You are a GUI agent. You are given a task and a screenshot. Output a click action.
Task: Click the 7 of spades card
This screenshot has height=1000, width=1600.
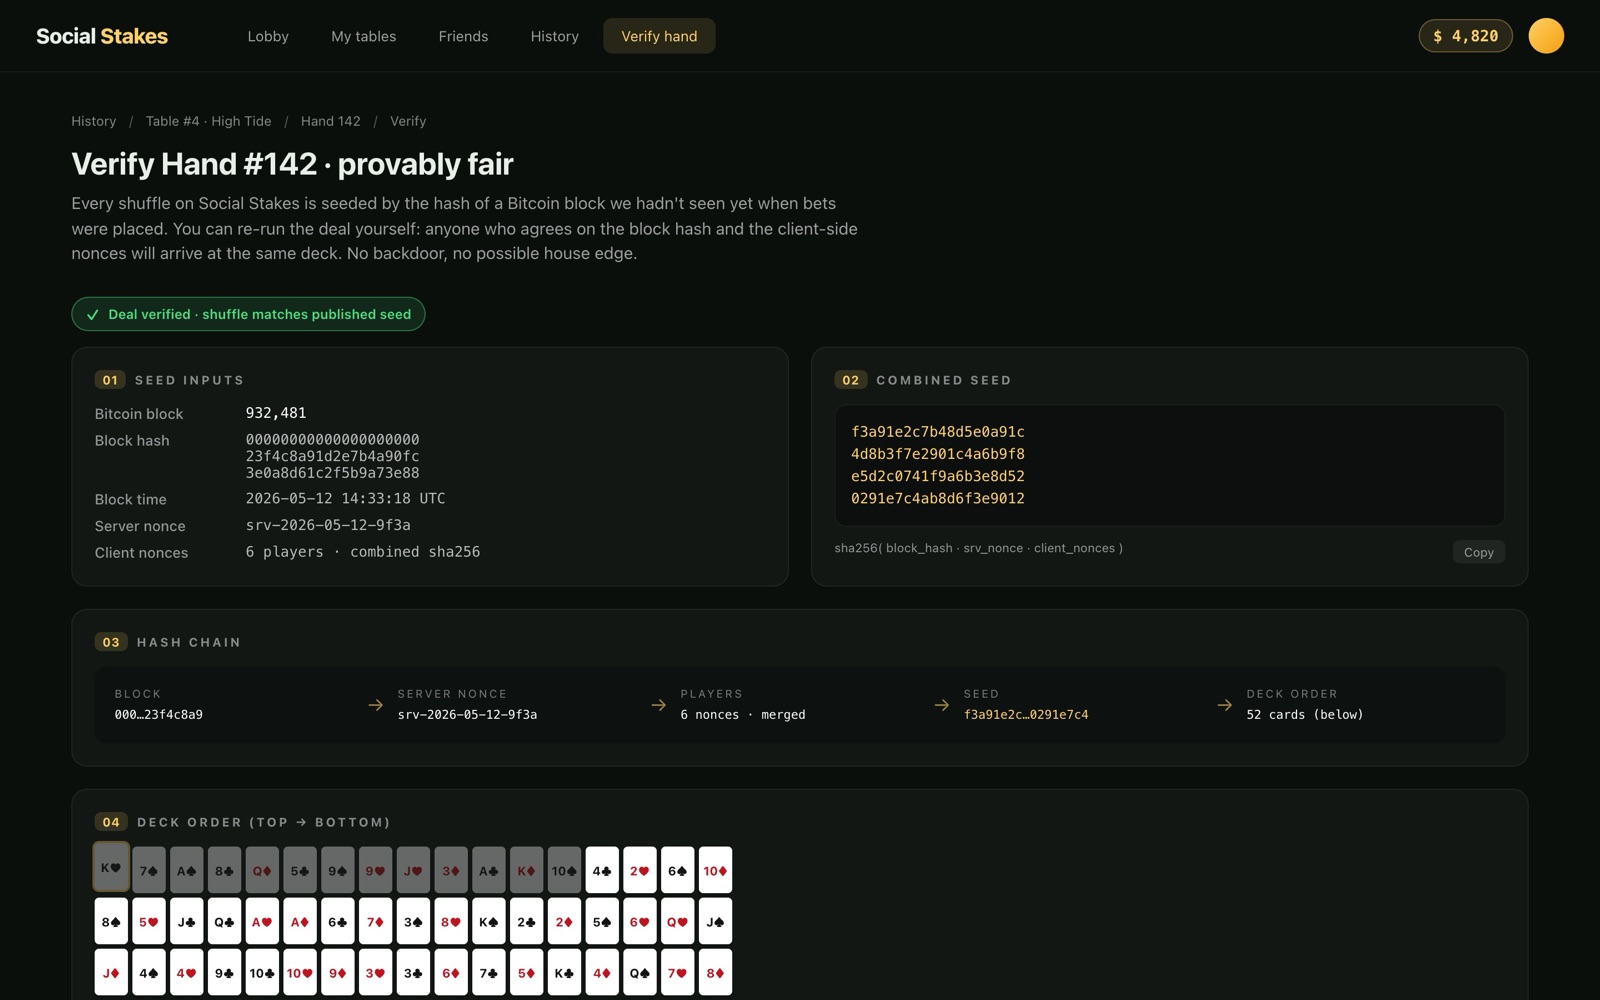tap(149, 870)
